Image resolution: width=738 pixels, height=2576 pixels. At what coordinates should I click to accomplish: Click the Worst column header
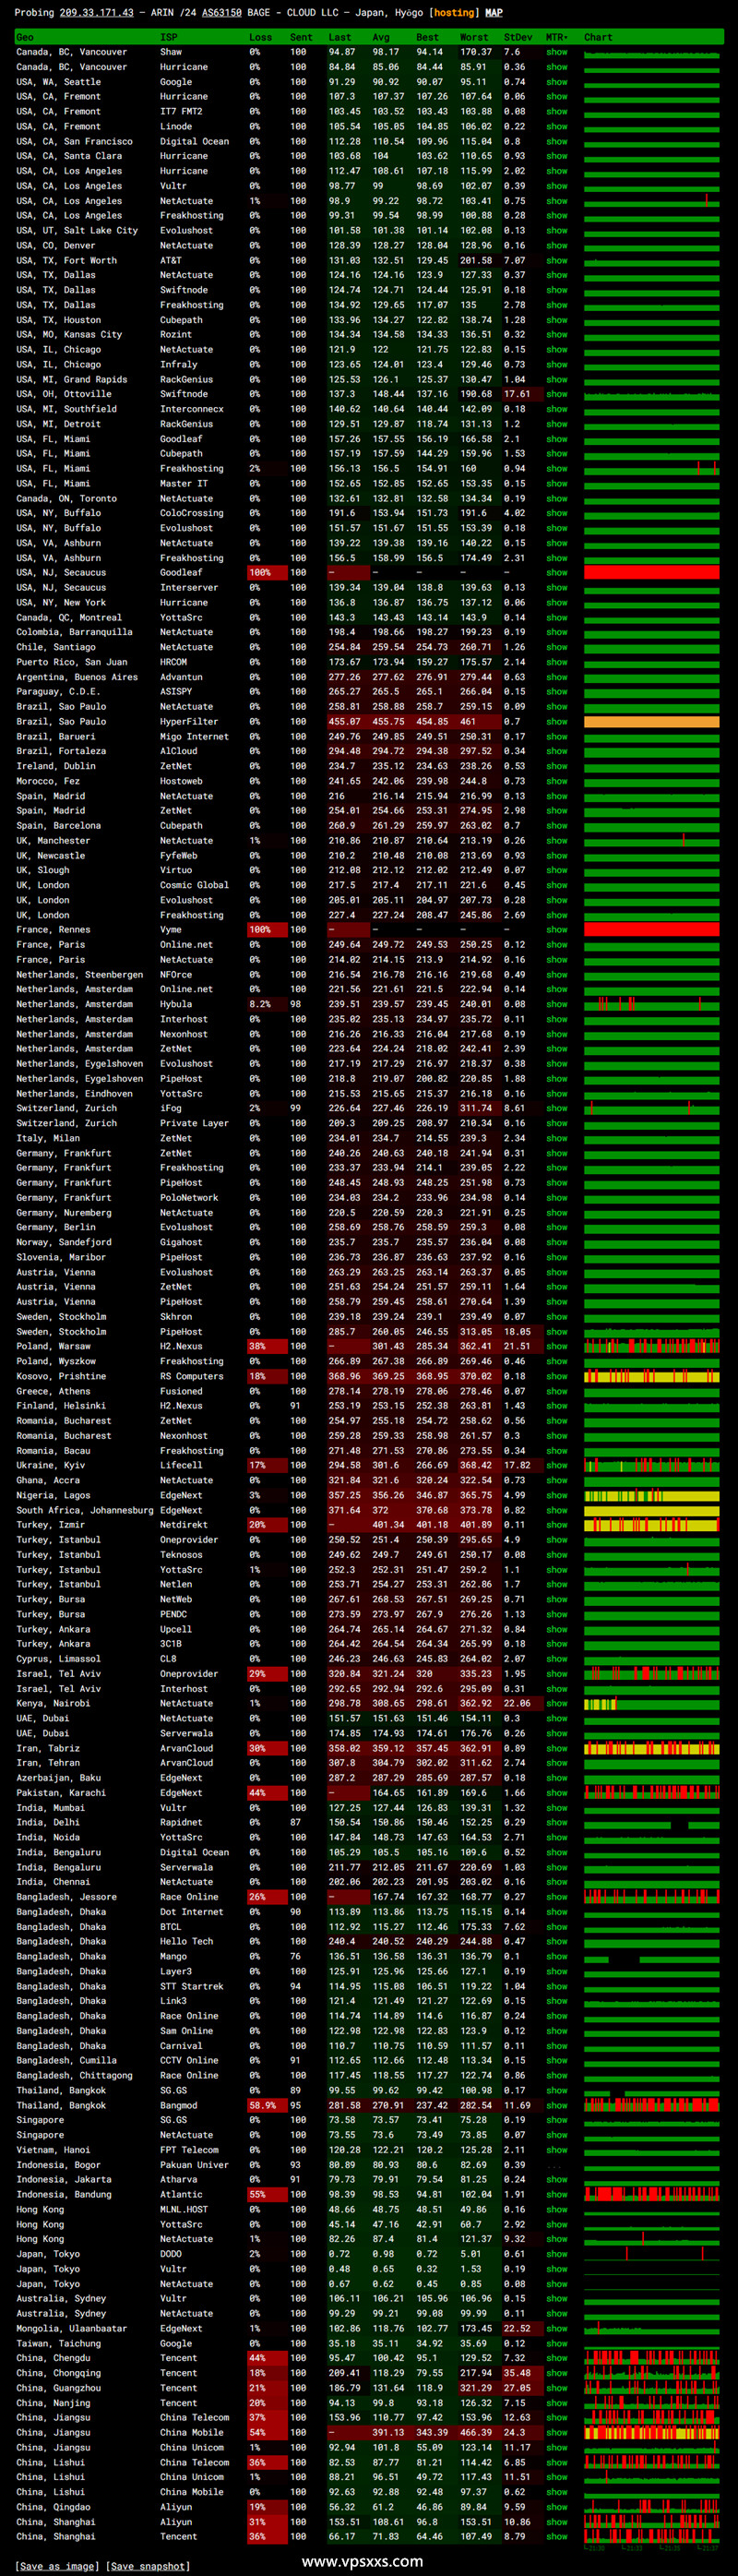[474, 37]
